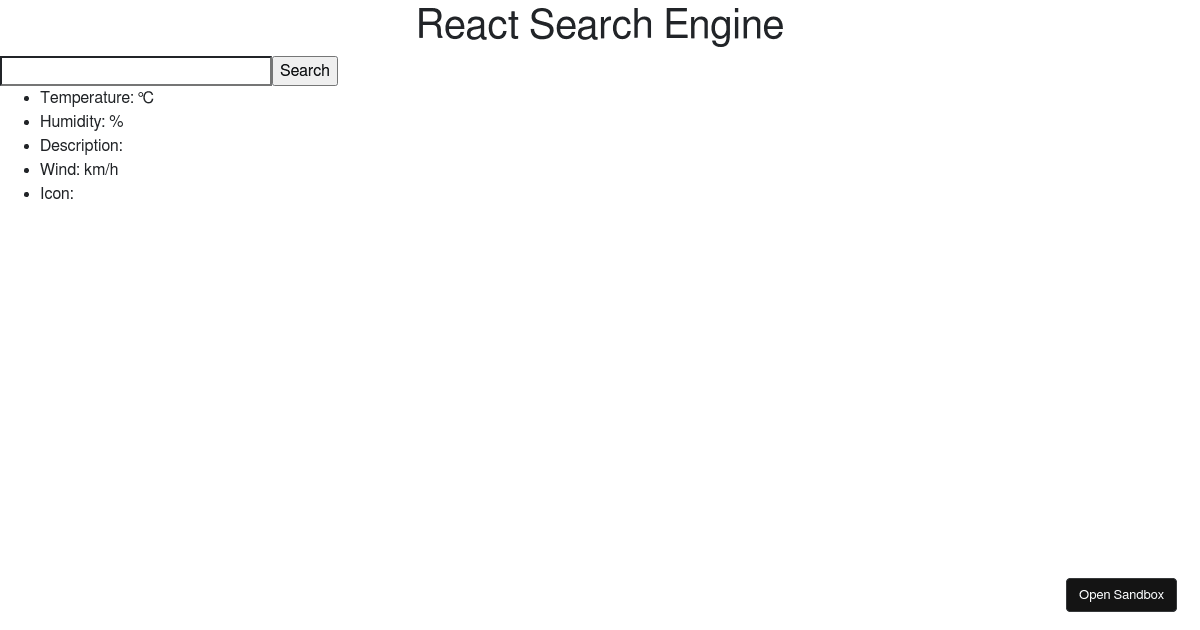This screenshot has width=1200, height=630.
Task: Click the Open Sandbox button
Action: (1121, 594)
